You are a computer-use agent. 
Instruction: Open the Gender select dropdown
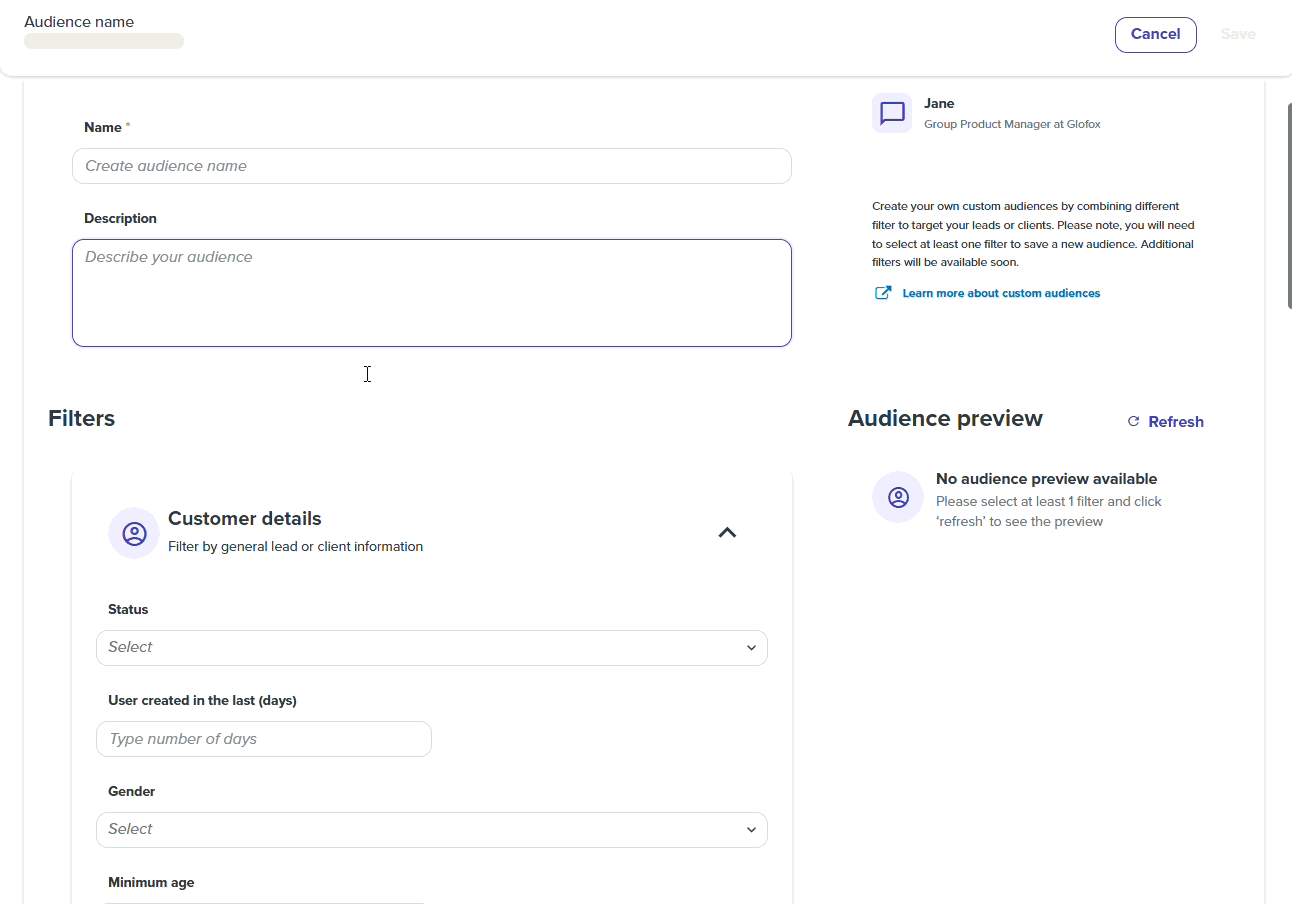pyautogui.click(x=432, y=830)
